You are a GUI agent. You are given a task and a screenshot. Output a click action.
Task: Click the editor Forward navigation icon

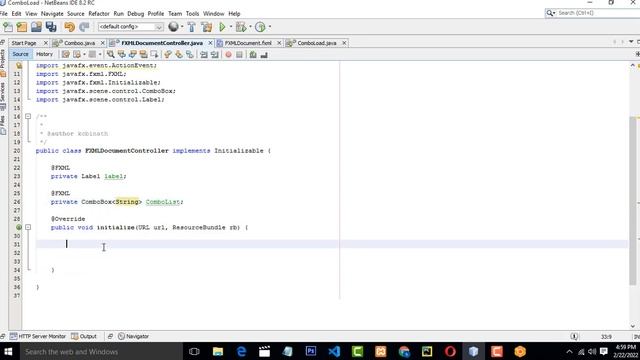(92, 55)
